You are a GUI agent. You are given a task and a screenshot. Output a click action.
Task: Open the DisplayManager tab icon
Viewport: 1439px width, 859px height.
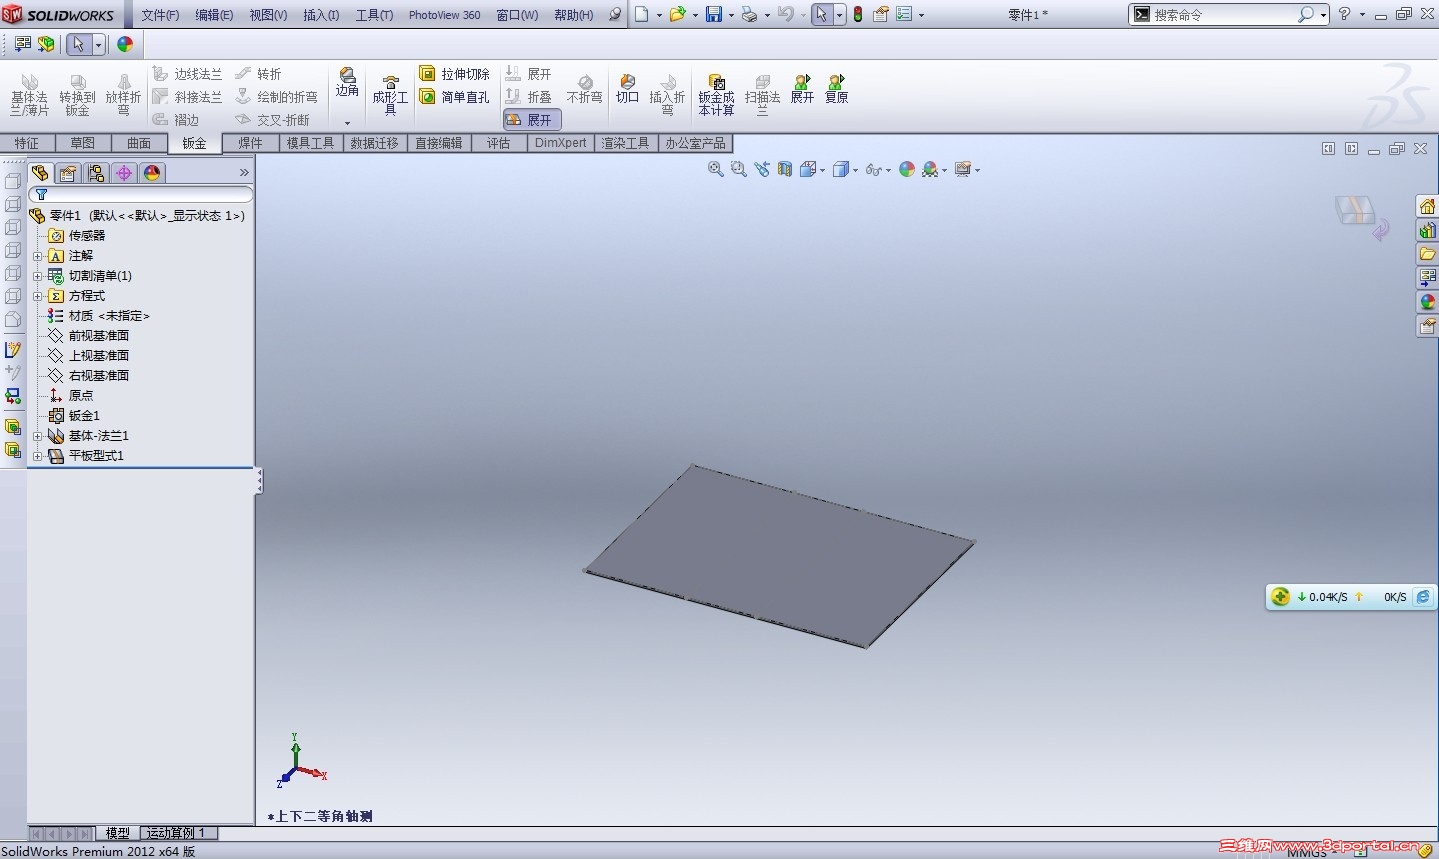(152, 173)
